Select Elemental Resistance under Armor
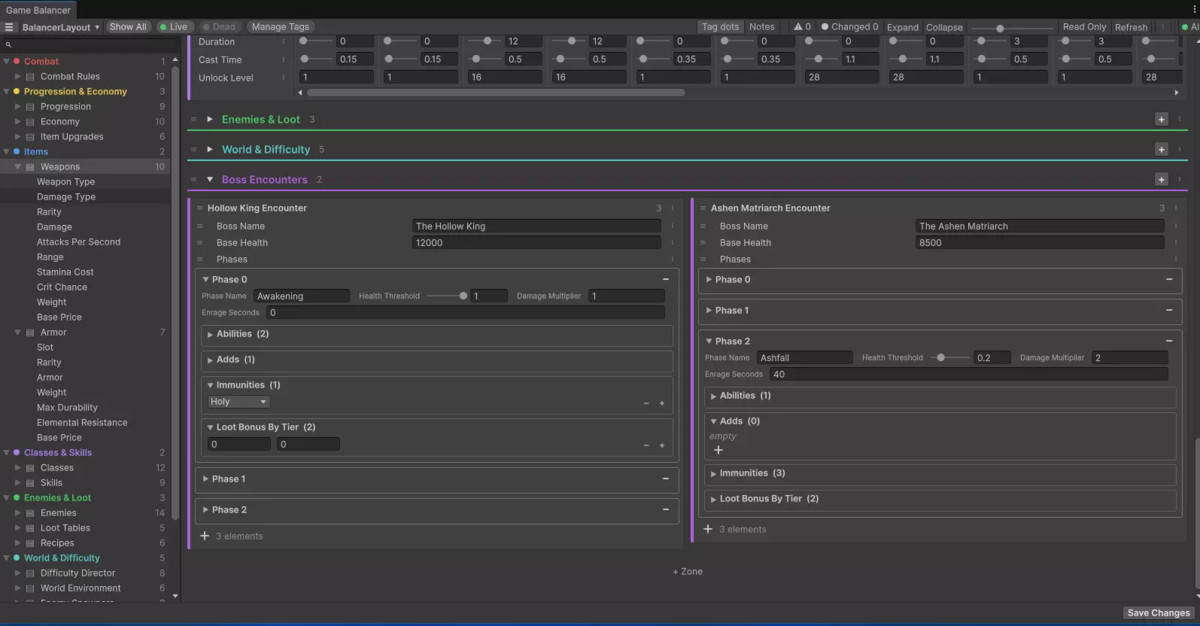 [82, 423]
